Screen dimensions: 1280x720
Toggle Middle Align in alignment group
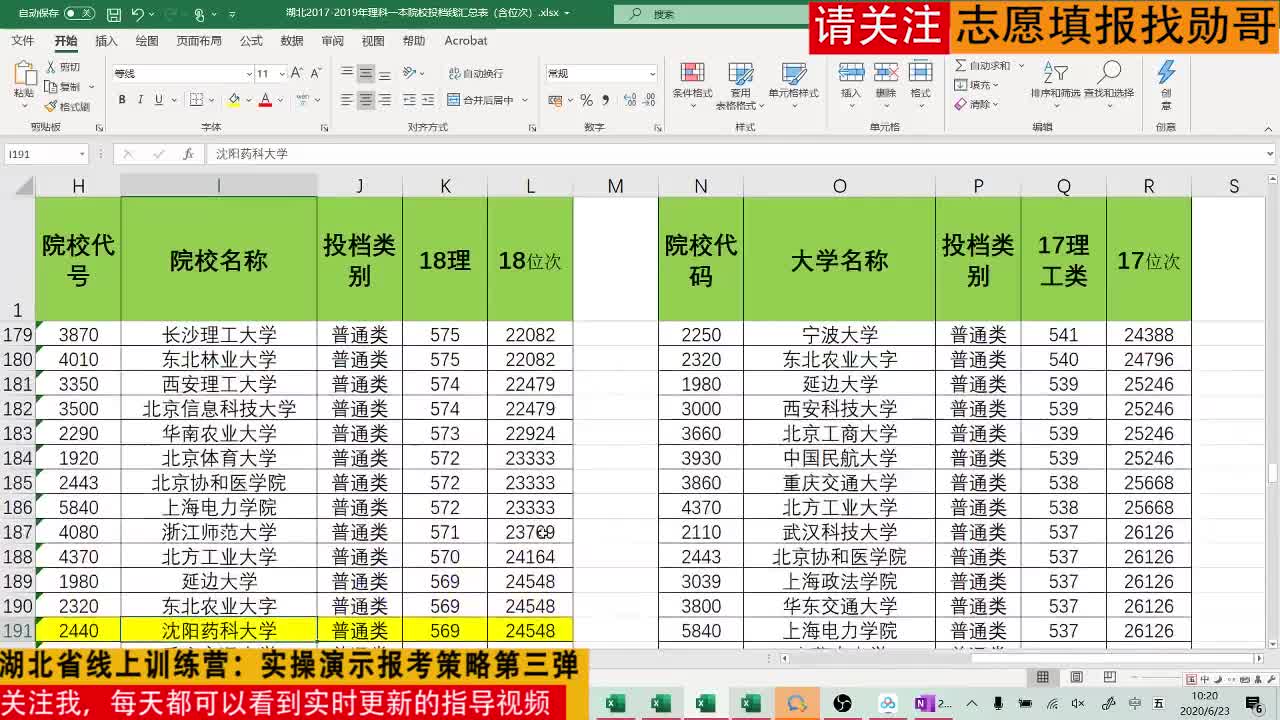[x=366, y=74]
